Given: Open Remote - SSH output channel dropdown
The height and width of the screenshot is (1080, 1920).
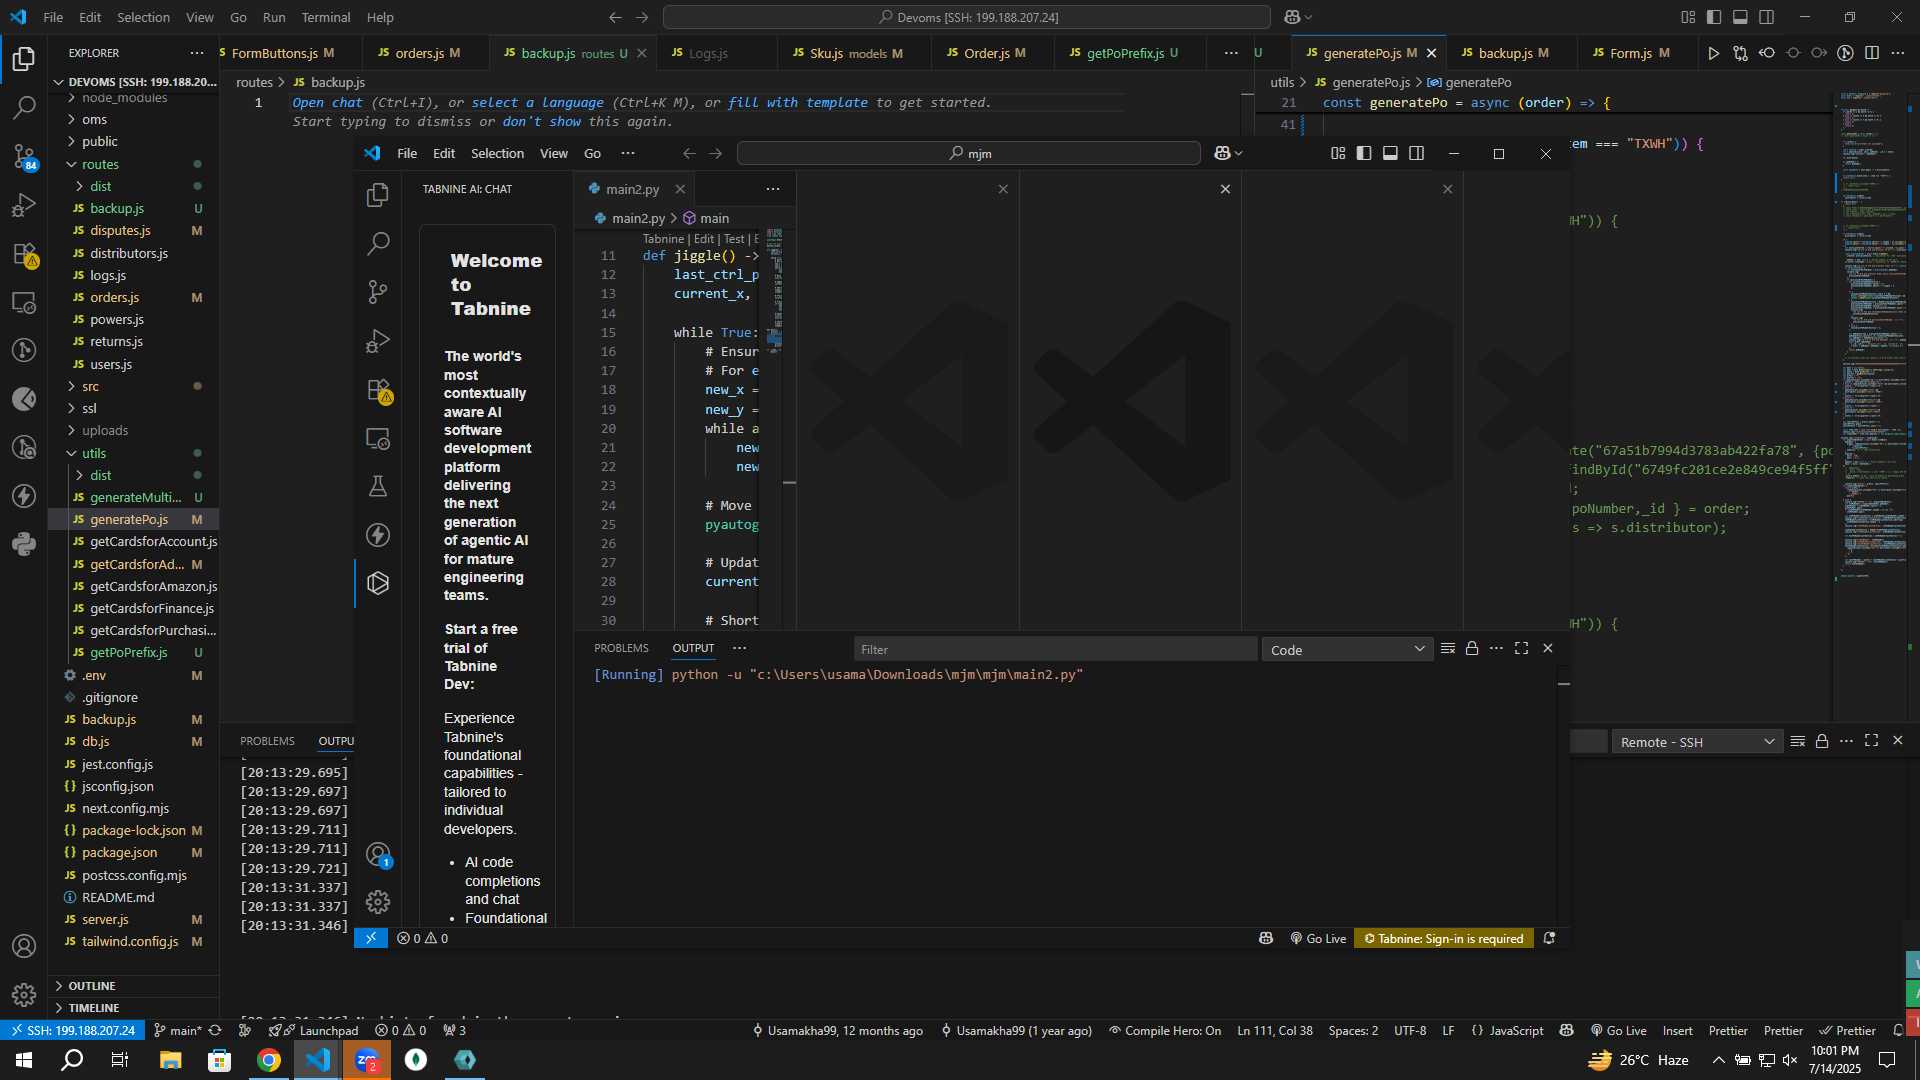Looking at the screenshot, I should 1697,742.
